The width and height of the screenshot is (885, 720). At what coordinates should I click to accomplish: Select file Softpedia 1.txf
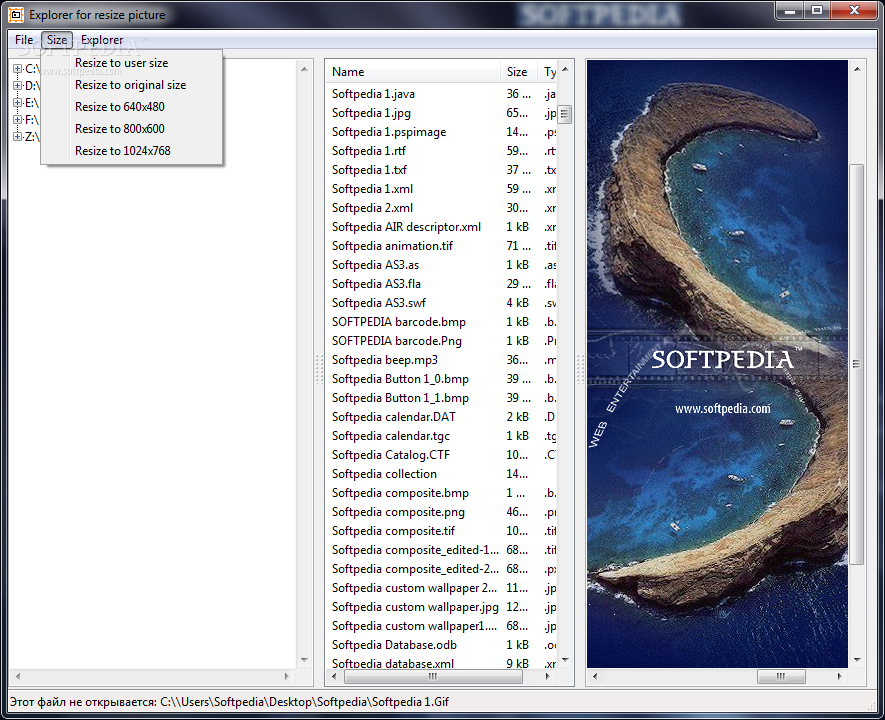[x=369, y=170]
